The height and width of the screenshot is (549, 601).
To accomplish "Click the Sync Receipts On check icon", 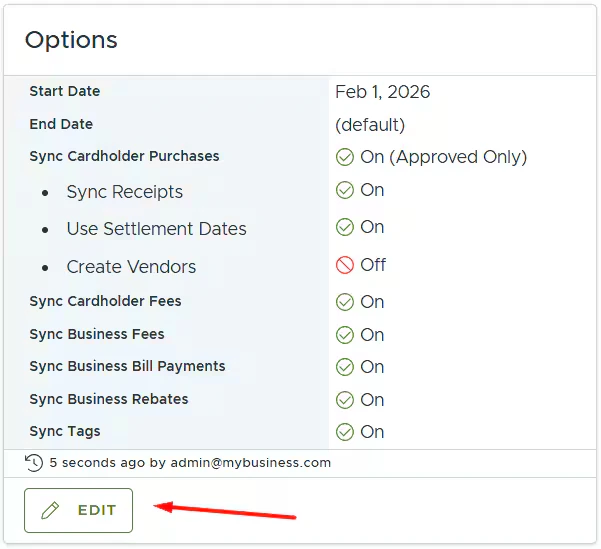I will pos(345,190).
